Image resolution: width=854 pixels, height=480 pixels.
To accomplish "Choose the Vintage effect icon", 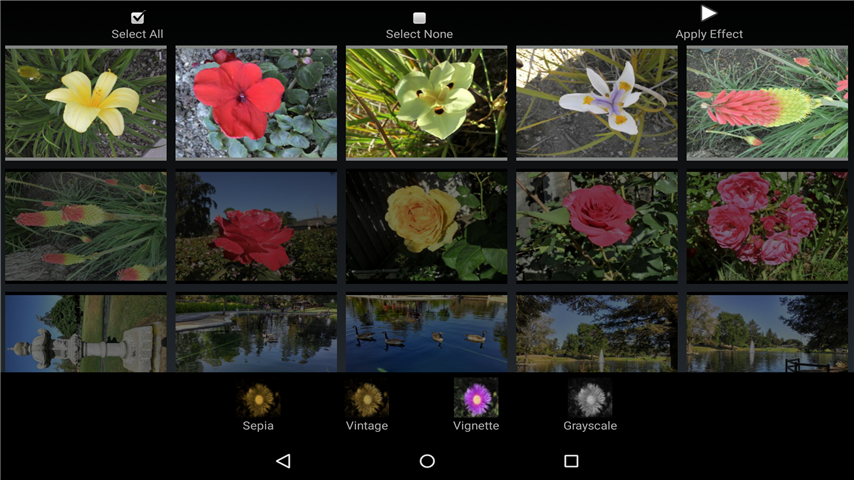I will pyautogui.click(x=367, y=399).
